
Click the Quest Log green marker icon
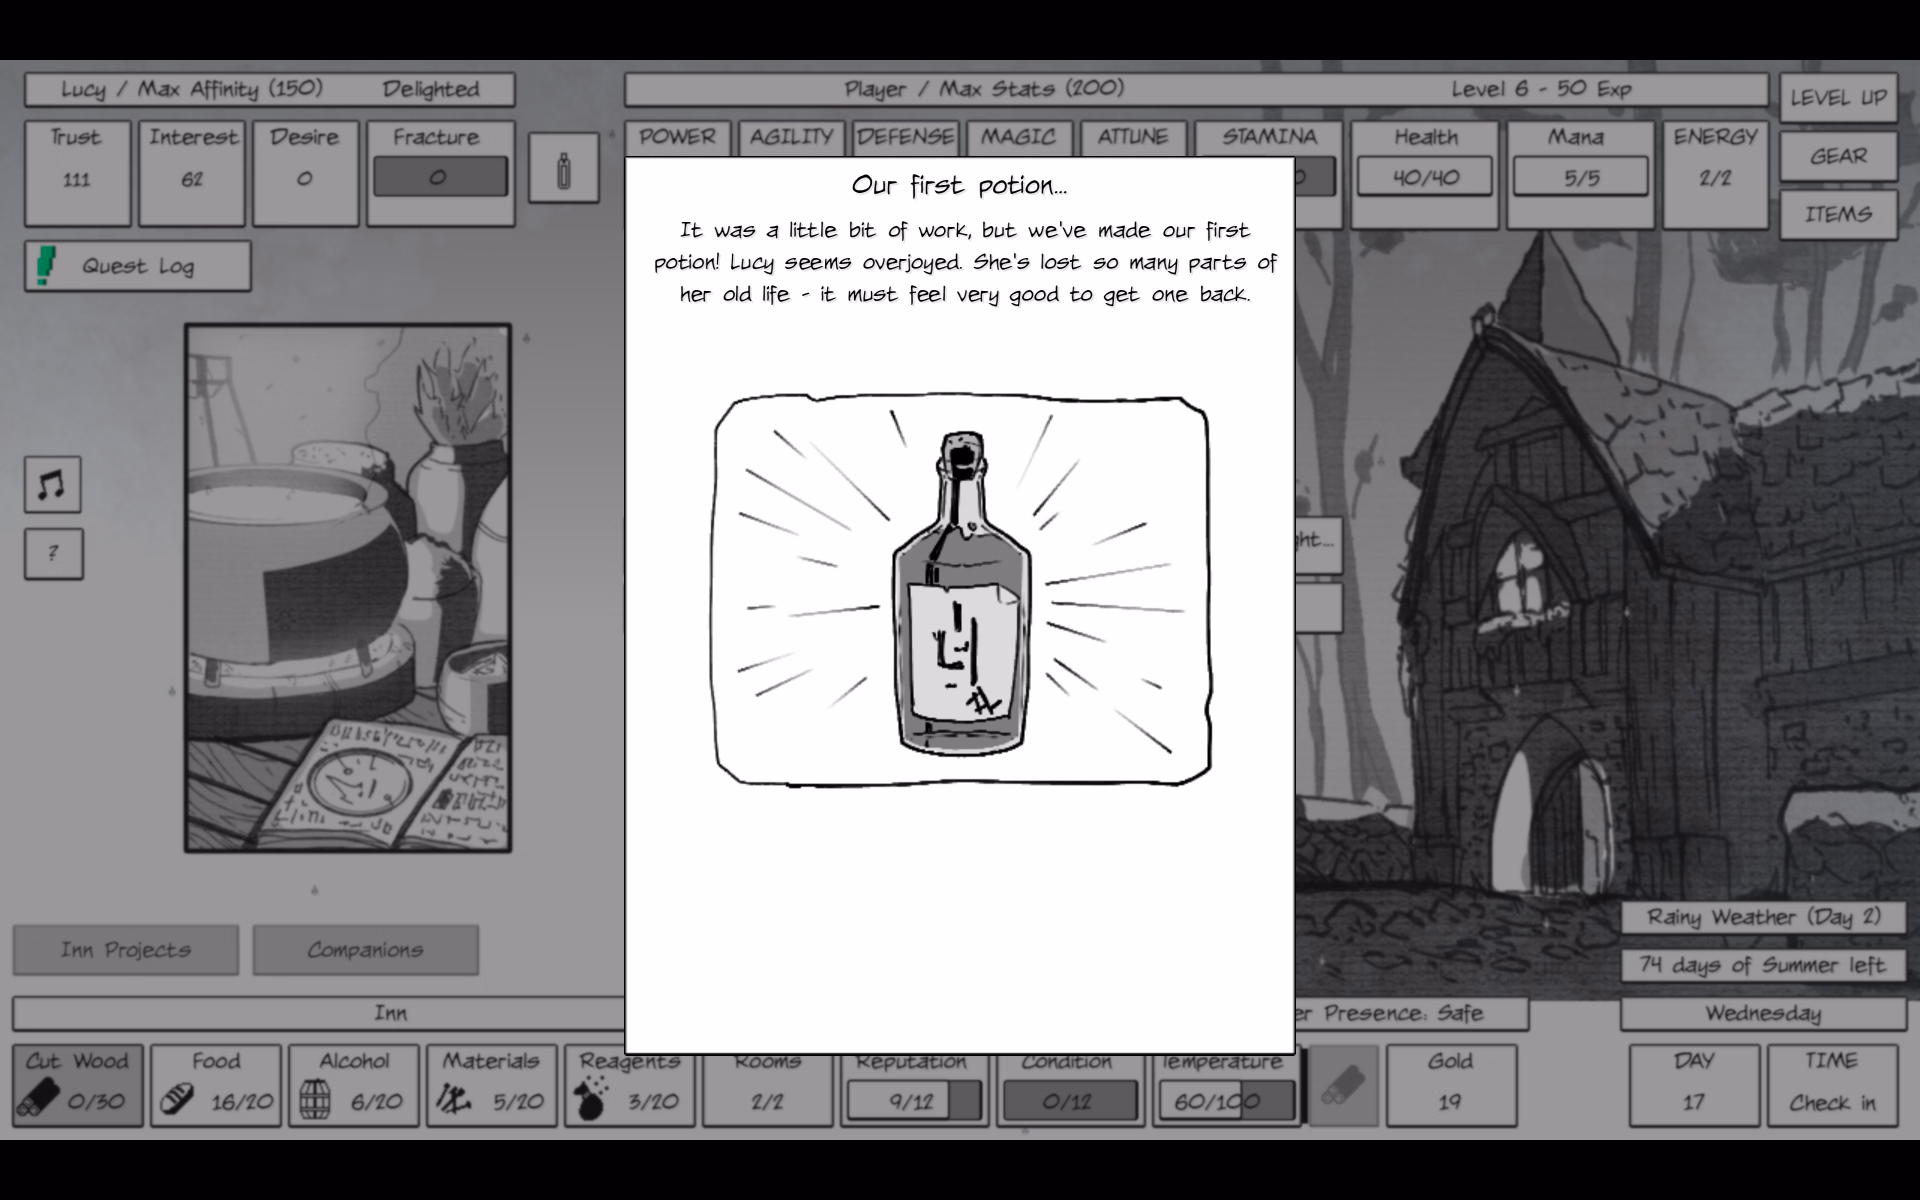pyautogui.click(x=44, y=266)
